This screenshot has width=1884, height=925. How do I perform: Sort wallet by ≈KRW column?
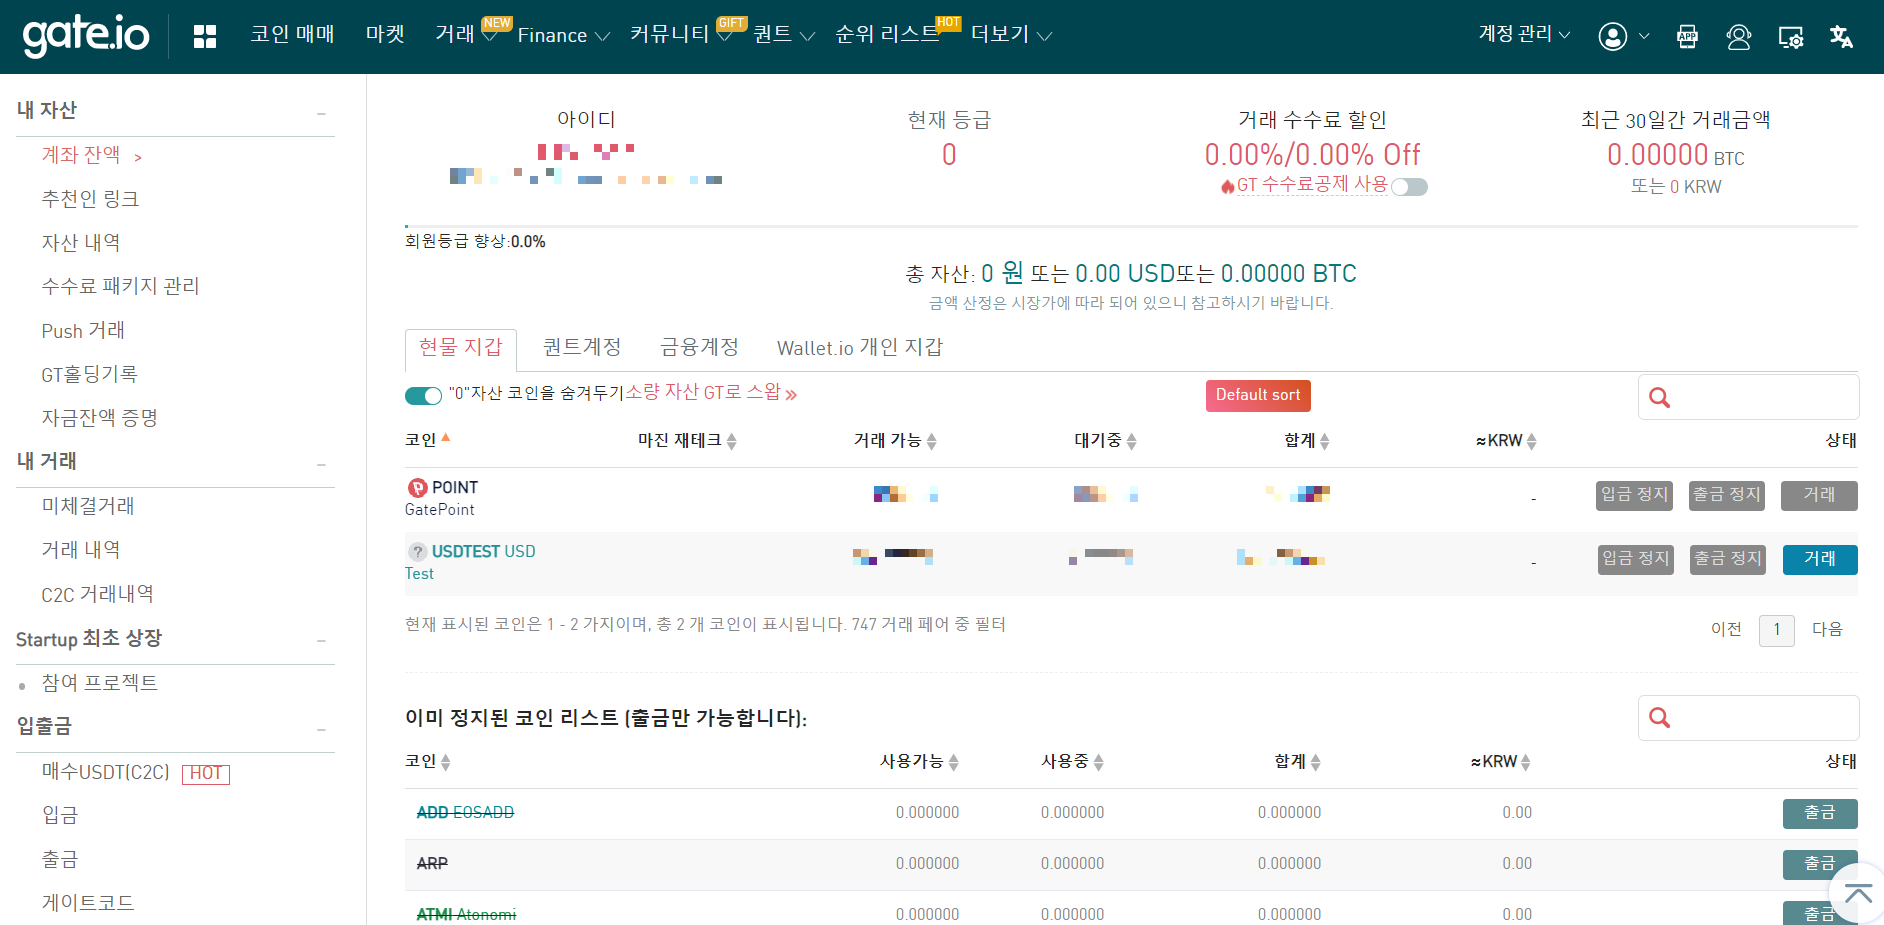pos(1532,441)
